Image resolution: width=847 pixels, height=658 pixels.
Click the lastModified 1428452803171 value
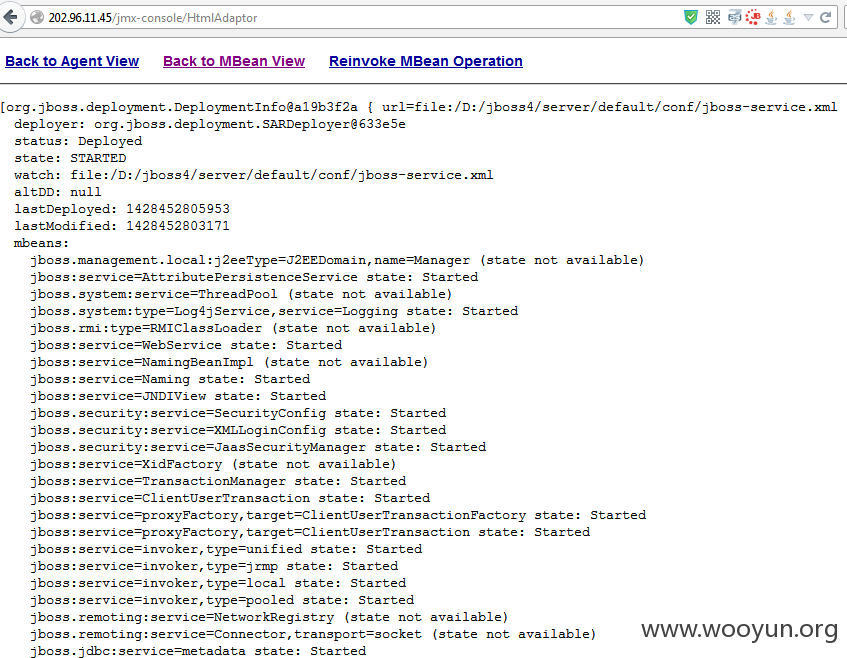(x=178, y=226)
